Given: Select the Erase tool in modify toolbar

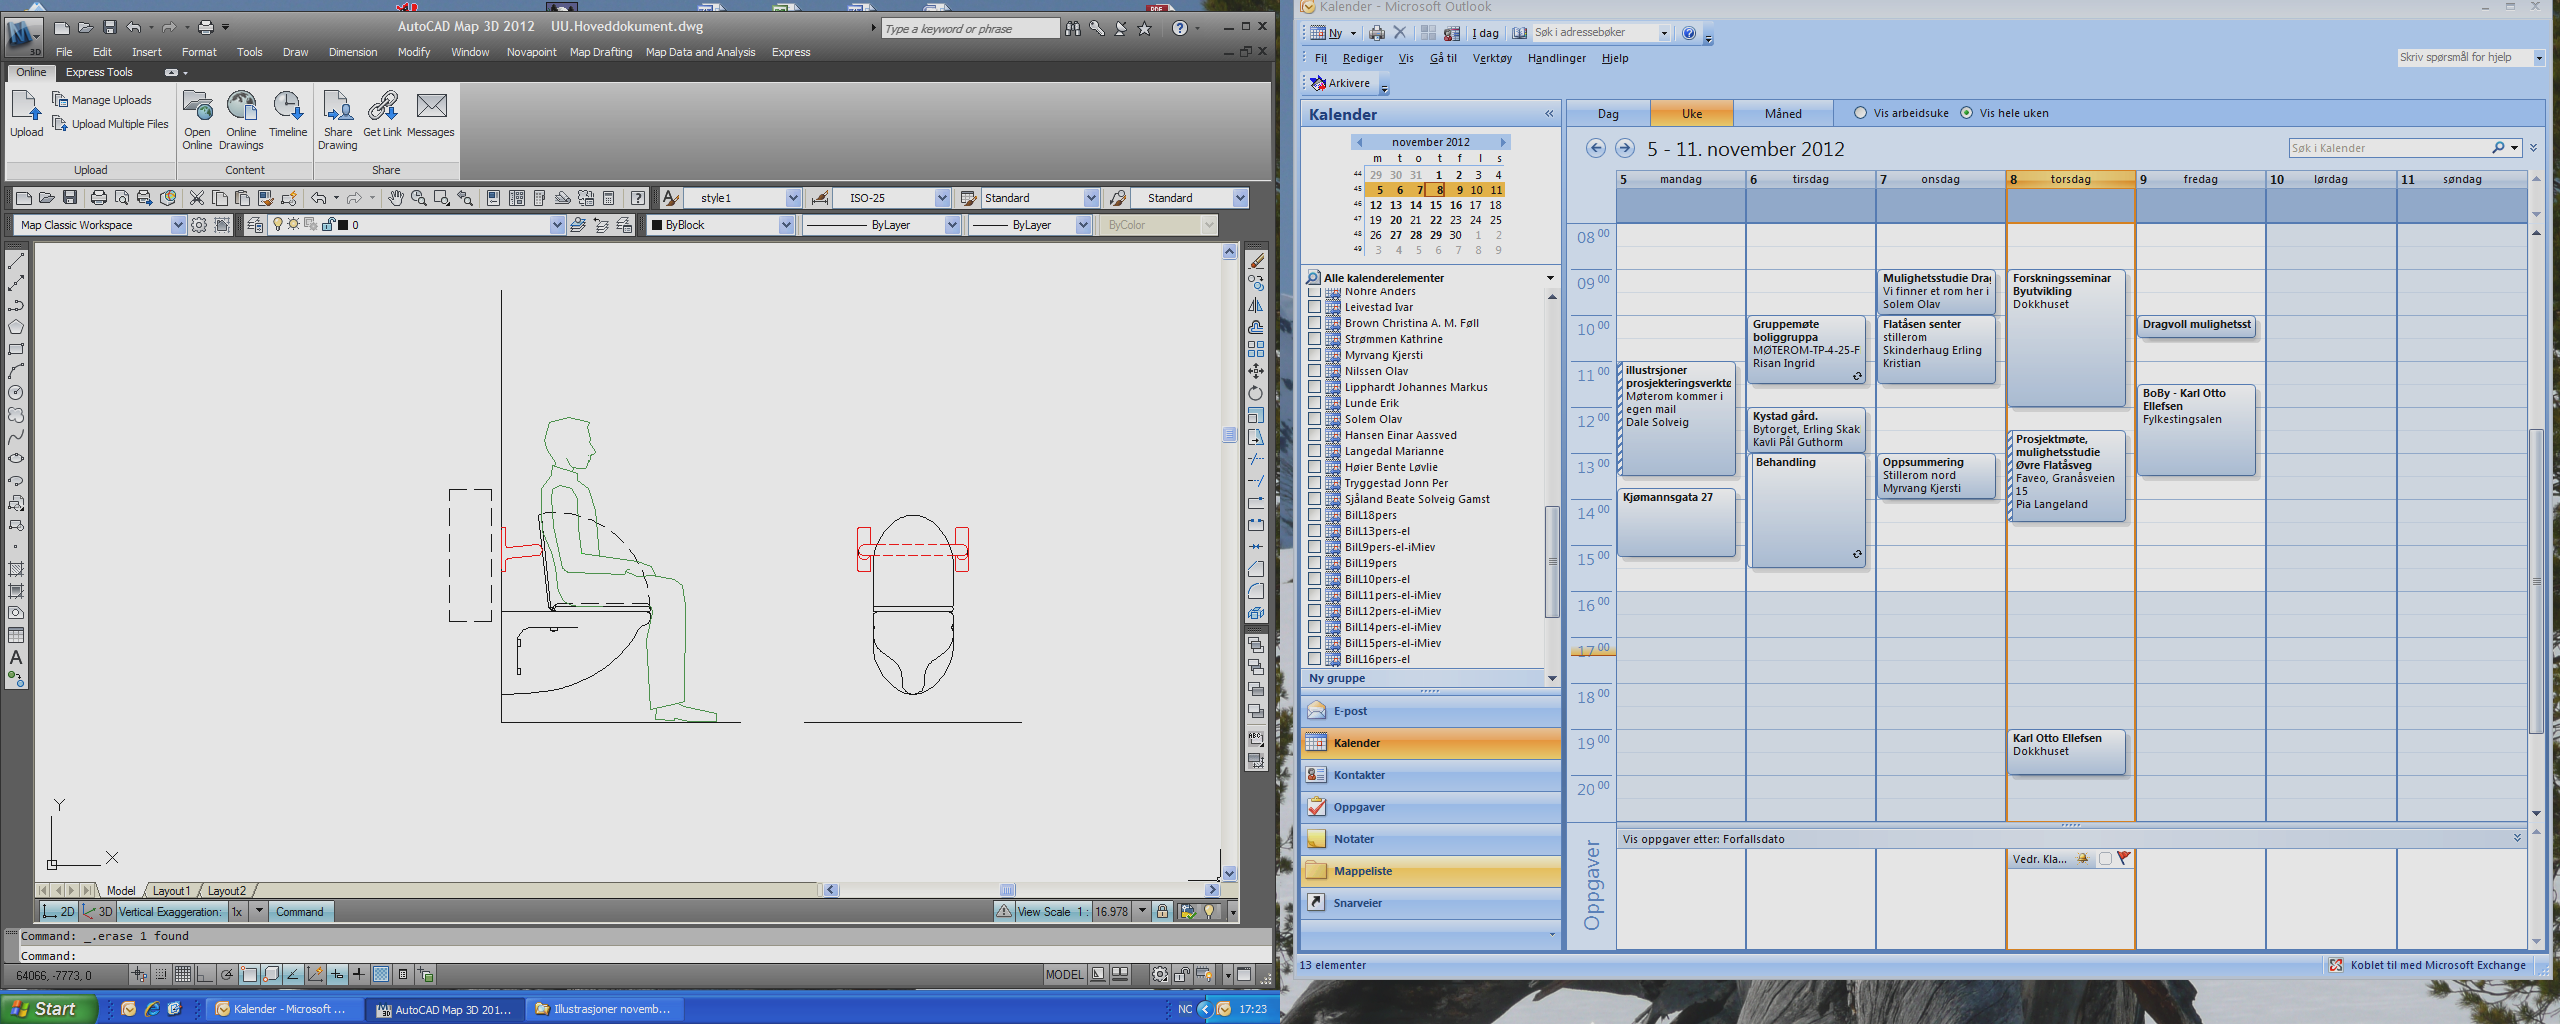Looking at the screenshot, I should click(1256, 261).
